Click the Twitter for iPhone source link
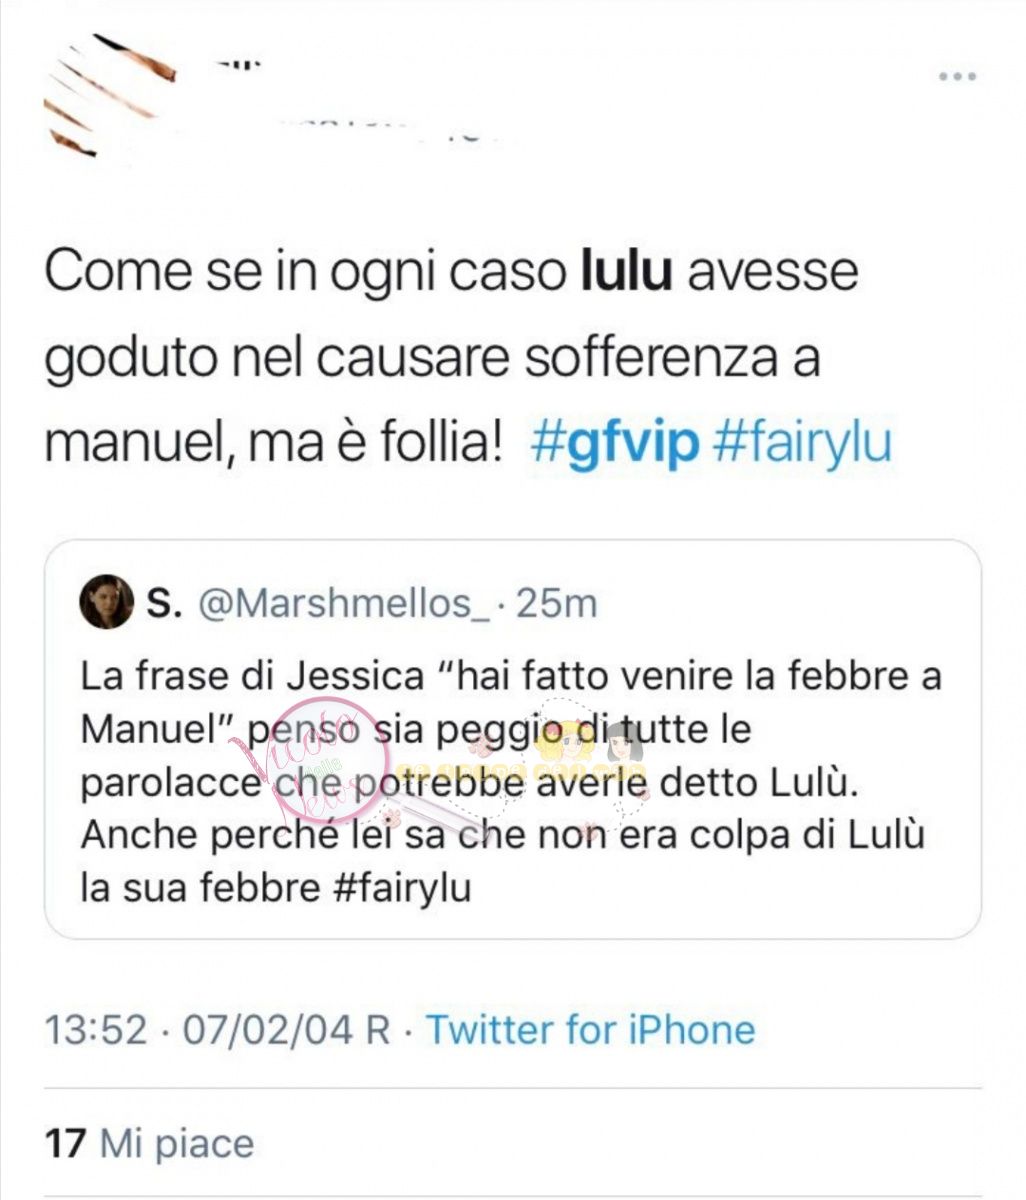Screen dimensions: 1026x1200 (591, 1029)
